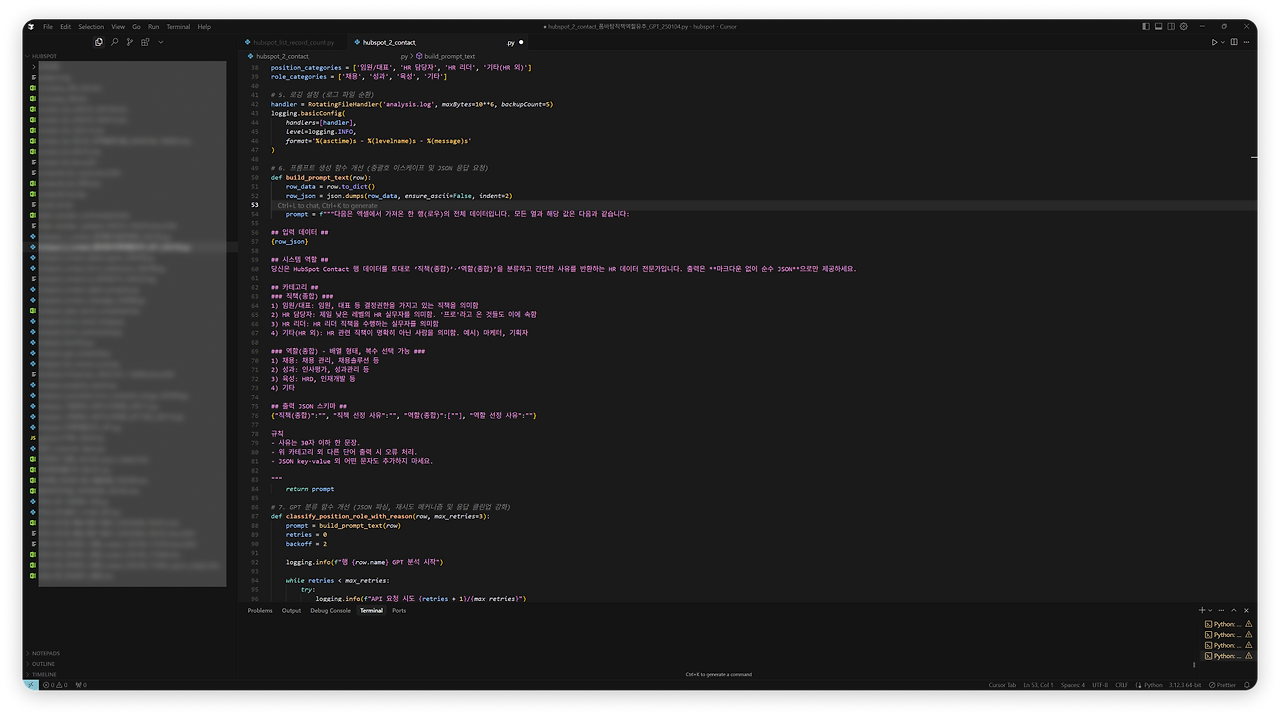Change indentation via Spaces: 4
The image size is (1280, 716).
pyautogui.click(x=1073, y=685)
